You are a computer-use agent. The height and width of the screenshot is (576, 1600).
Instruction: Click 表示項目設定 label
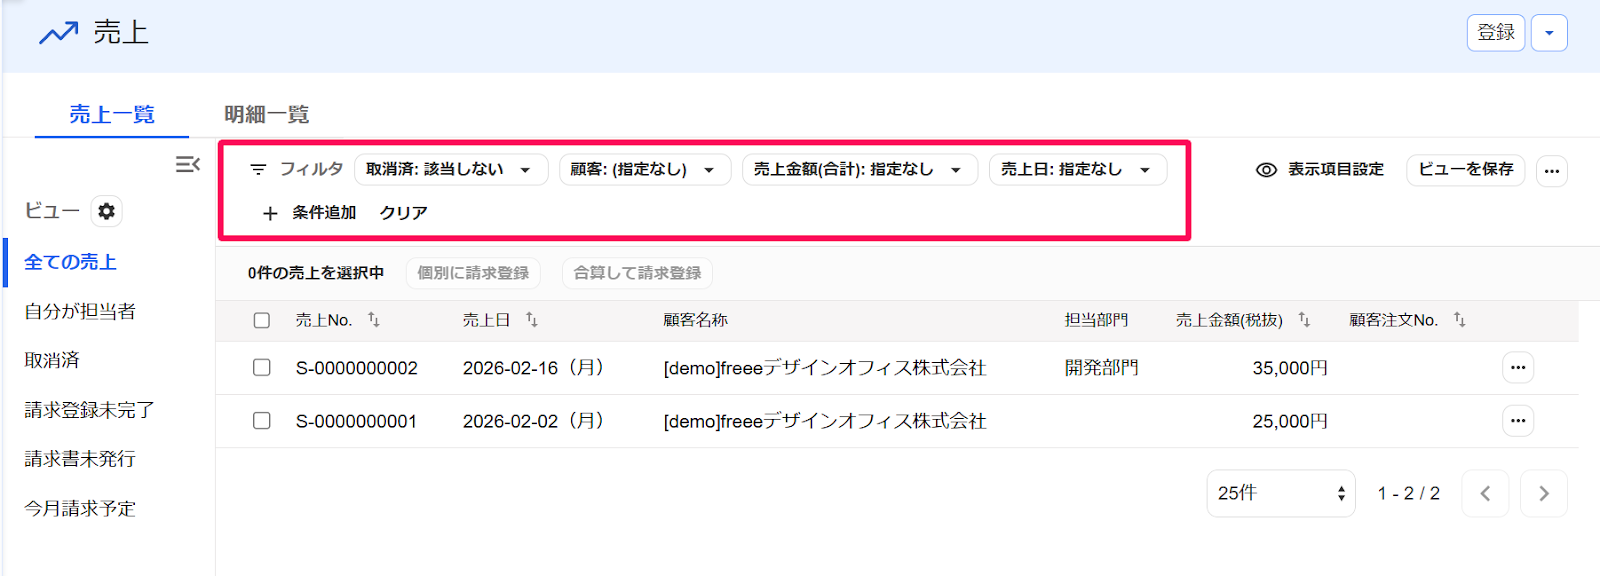pos(1336,170)
